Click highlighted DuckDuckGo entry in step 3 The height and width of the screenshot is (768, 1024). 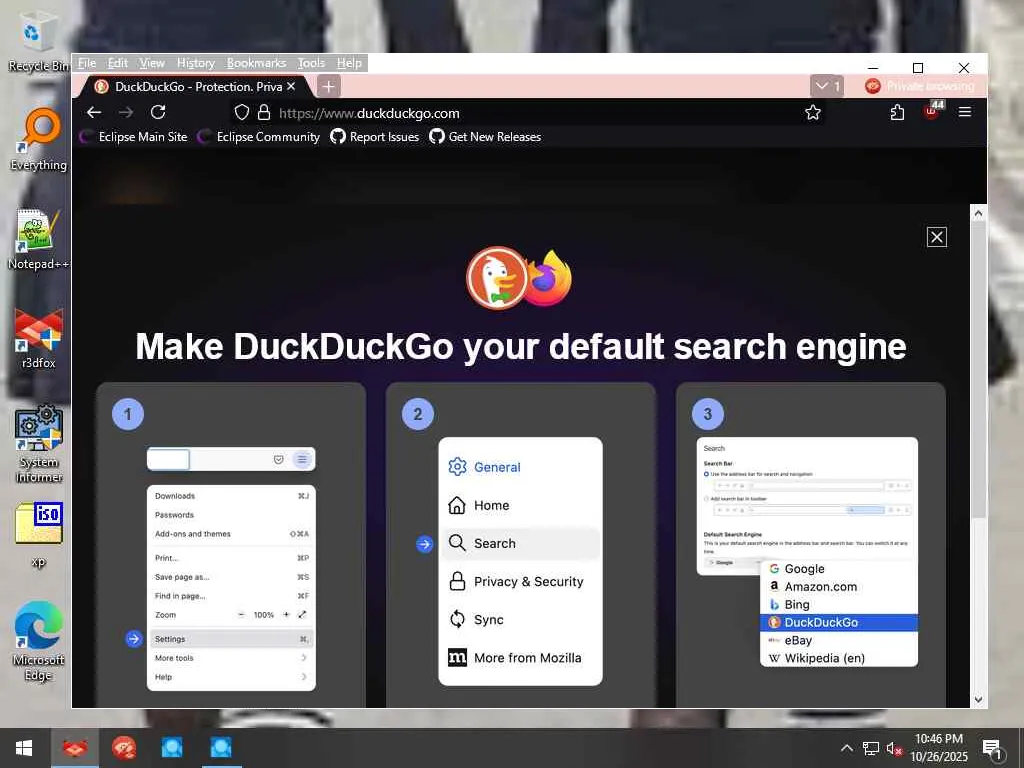[839, 622]
